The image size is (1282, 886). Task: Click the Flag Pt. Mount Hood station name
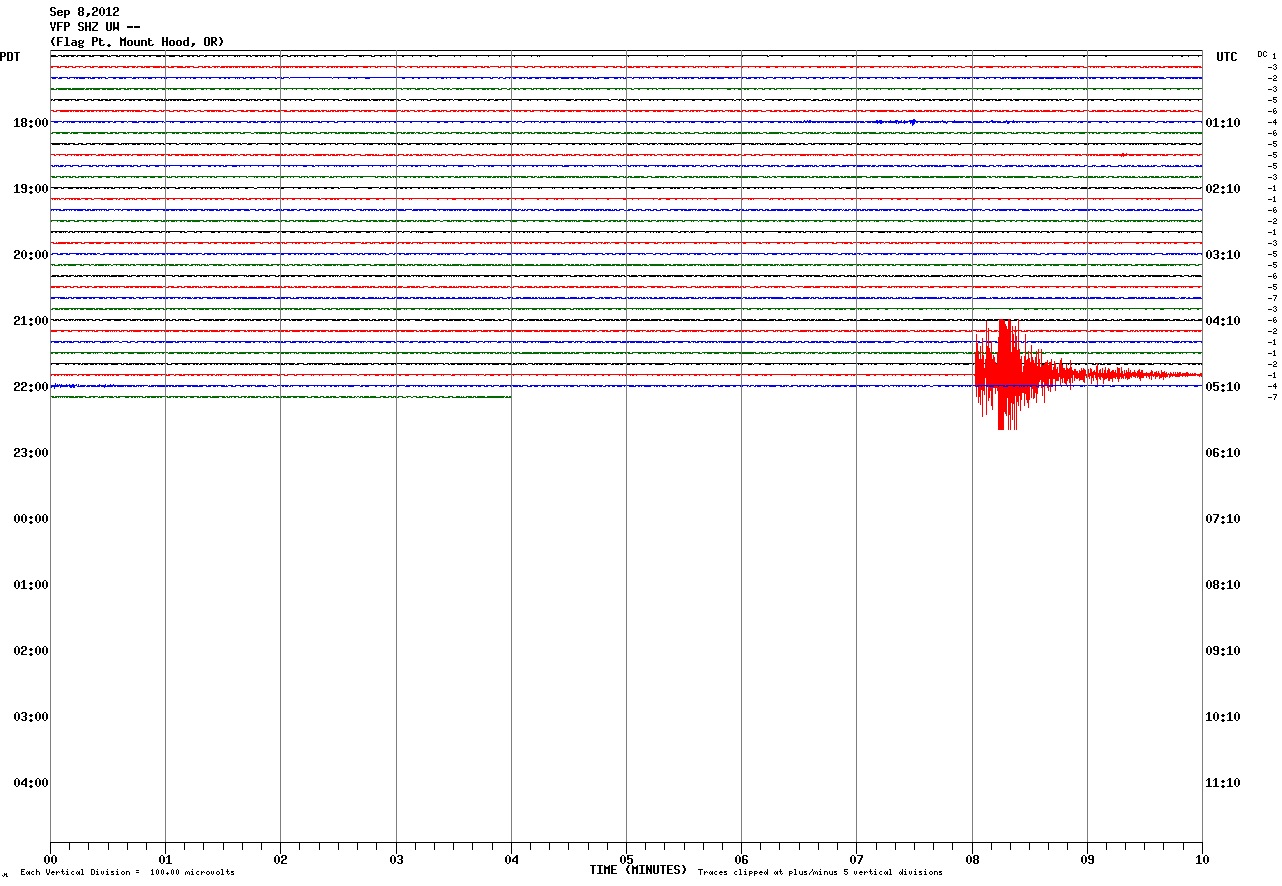(x=137, y=42)
